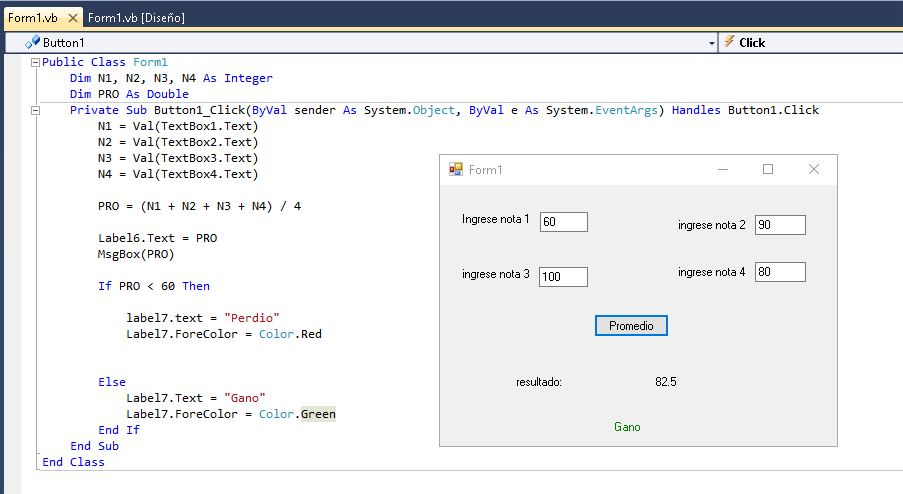
Task: Click the highlighted word Green in code
Action: pos(318,414)
